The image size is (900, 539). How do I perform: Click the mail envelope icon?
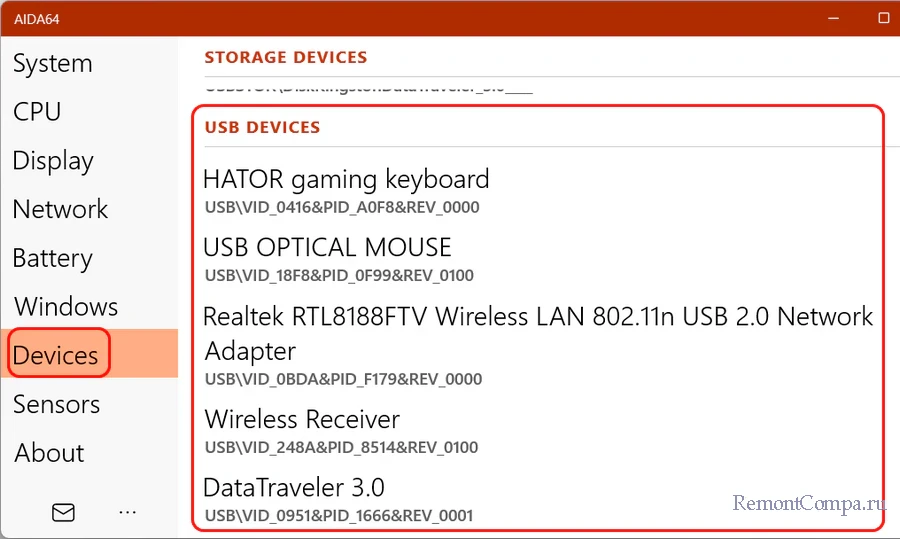(x=63, y=512)
